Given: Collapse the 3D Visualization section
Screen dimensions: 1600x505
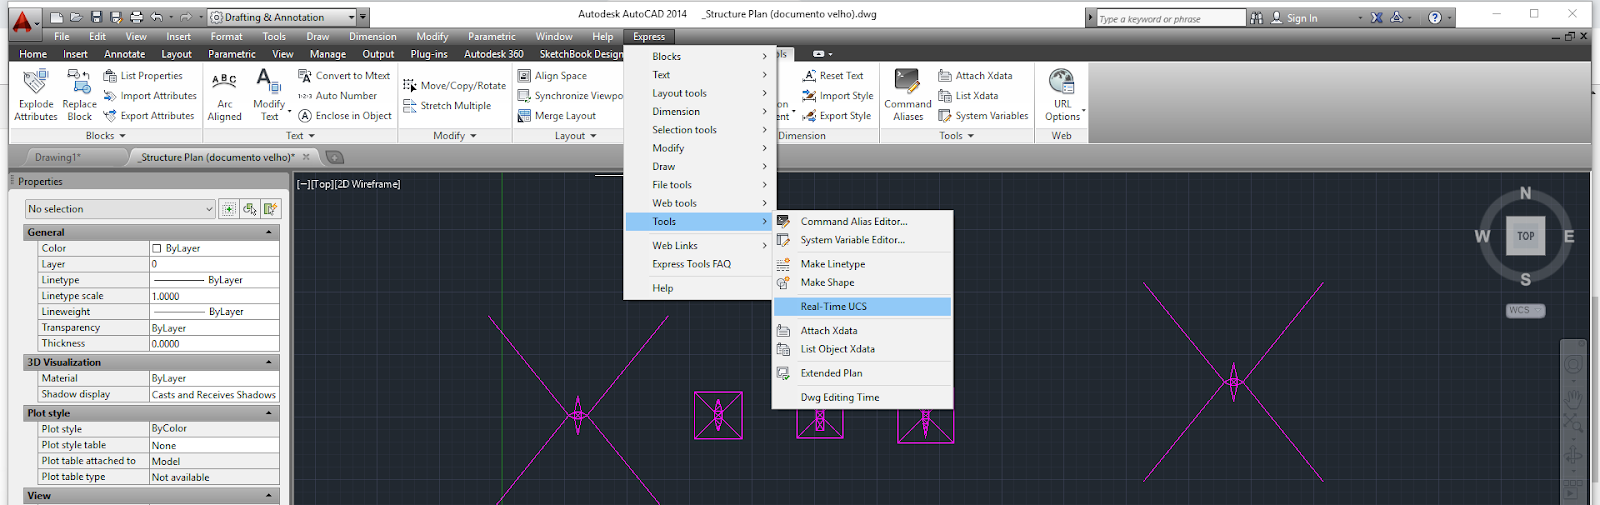Looking at the screenshot, I should (x=269, y=362).
